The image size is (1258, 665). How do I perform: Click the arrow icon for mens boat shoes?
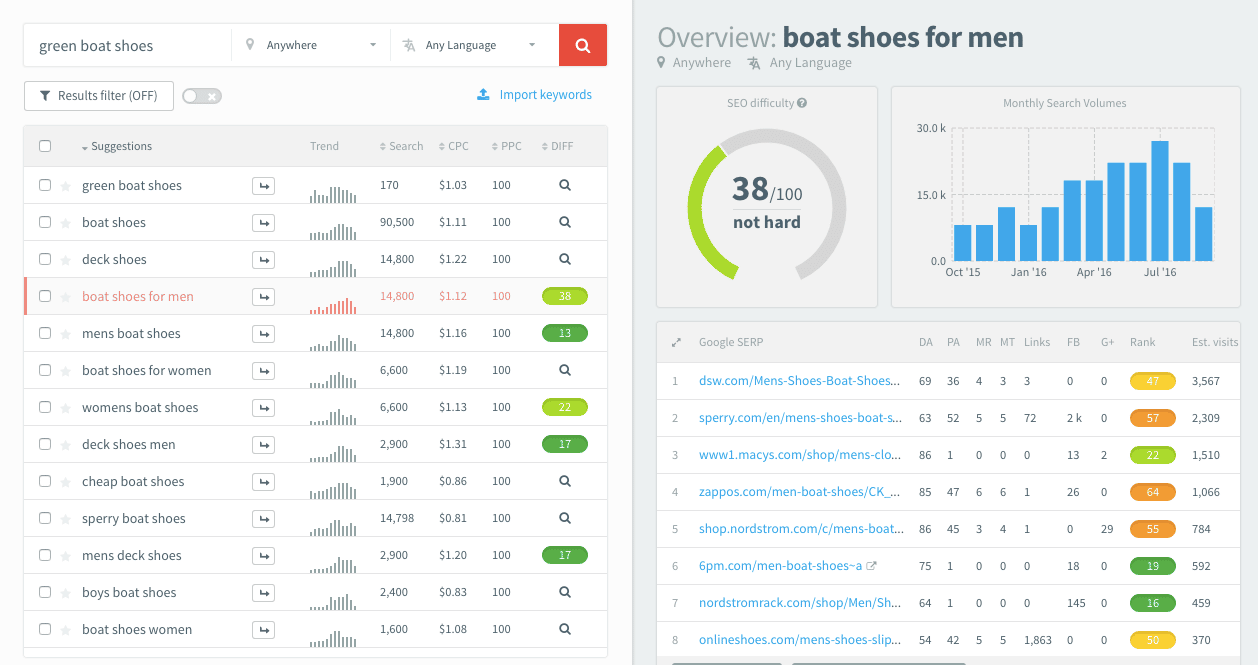point(264,334)
